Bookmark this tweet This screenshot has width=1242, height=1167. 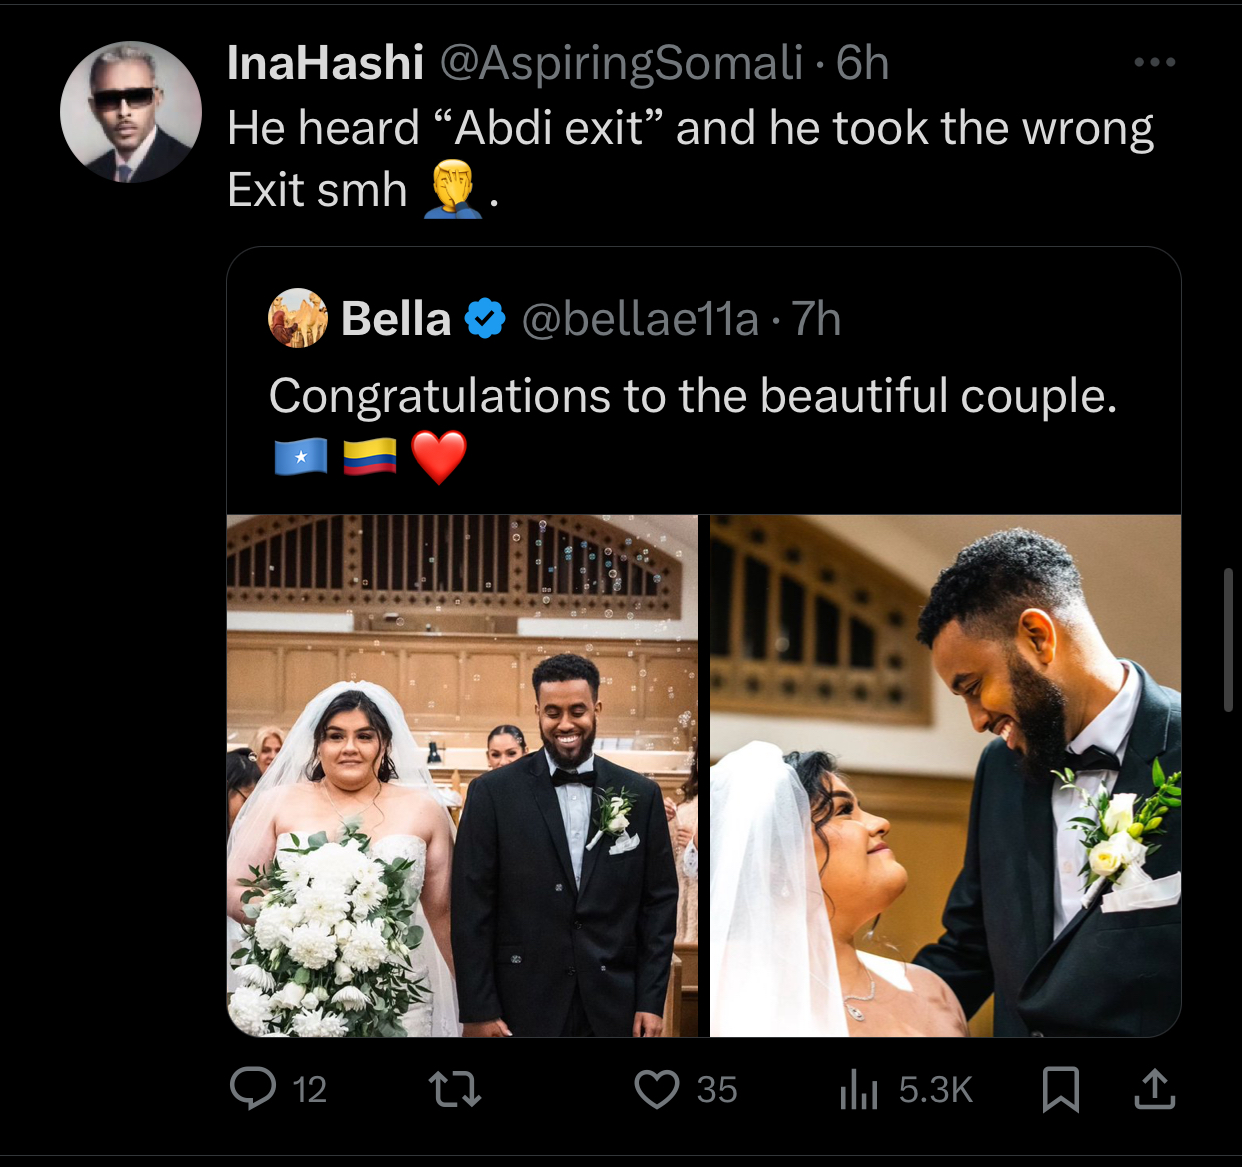[1060, 1089]
